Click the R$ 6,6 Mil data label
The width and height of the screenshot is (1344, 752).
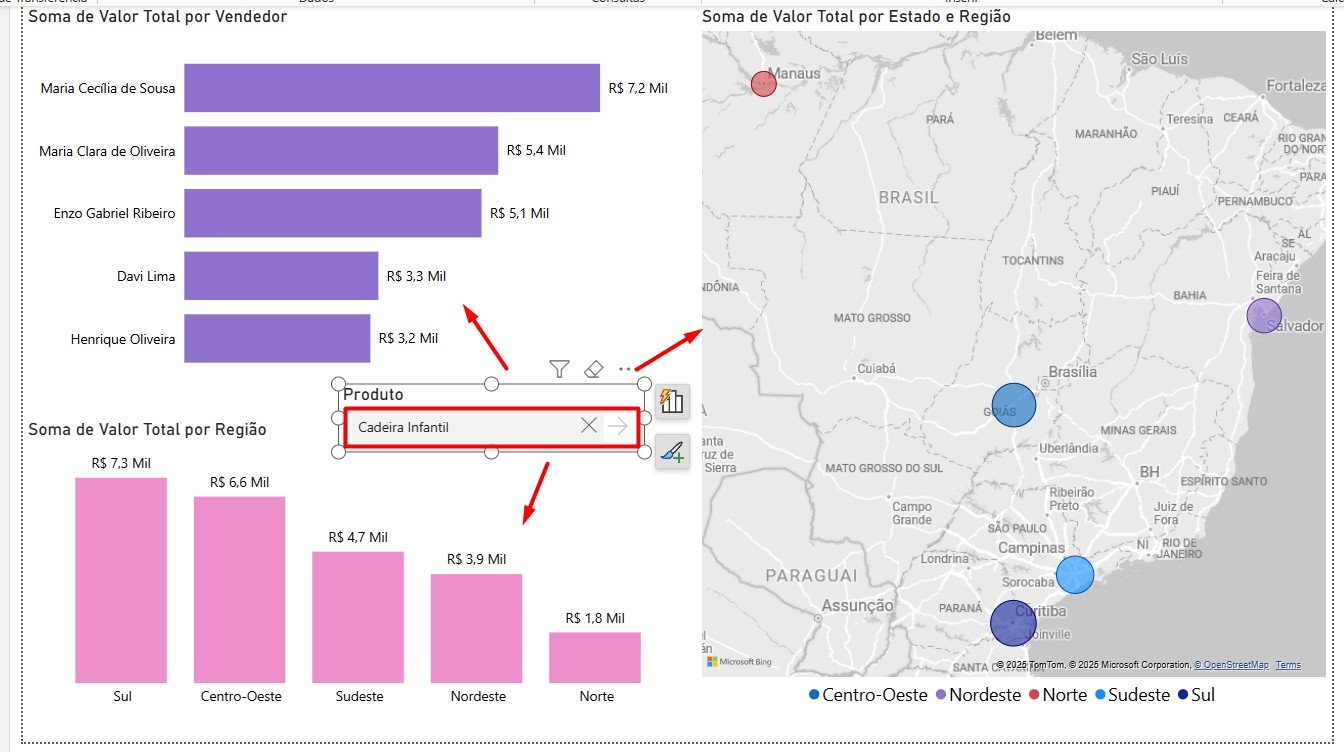click(x=240, y=482)
